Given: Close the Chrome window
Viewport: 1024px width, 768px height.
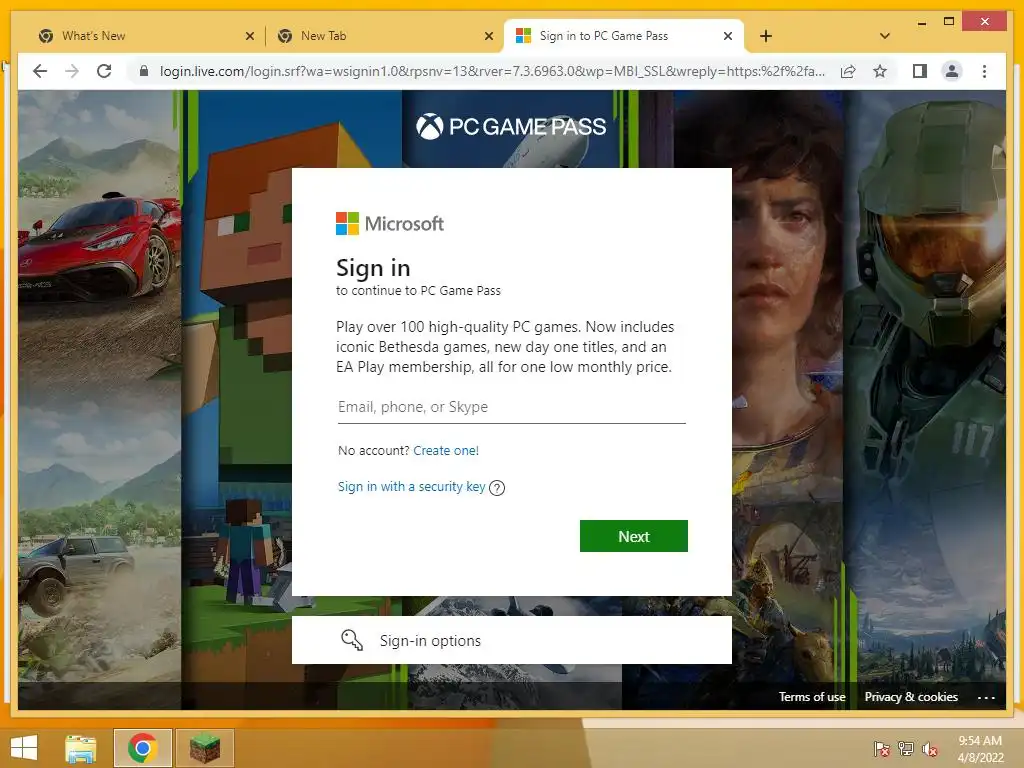Looking at the screenshot, I should (985, 22).
